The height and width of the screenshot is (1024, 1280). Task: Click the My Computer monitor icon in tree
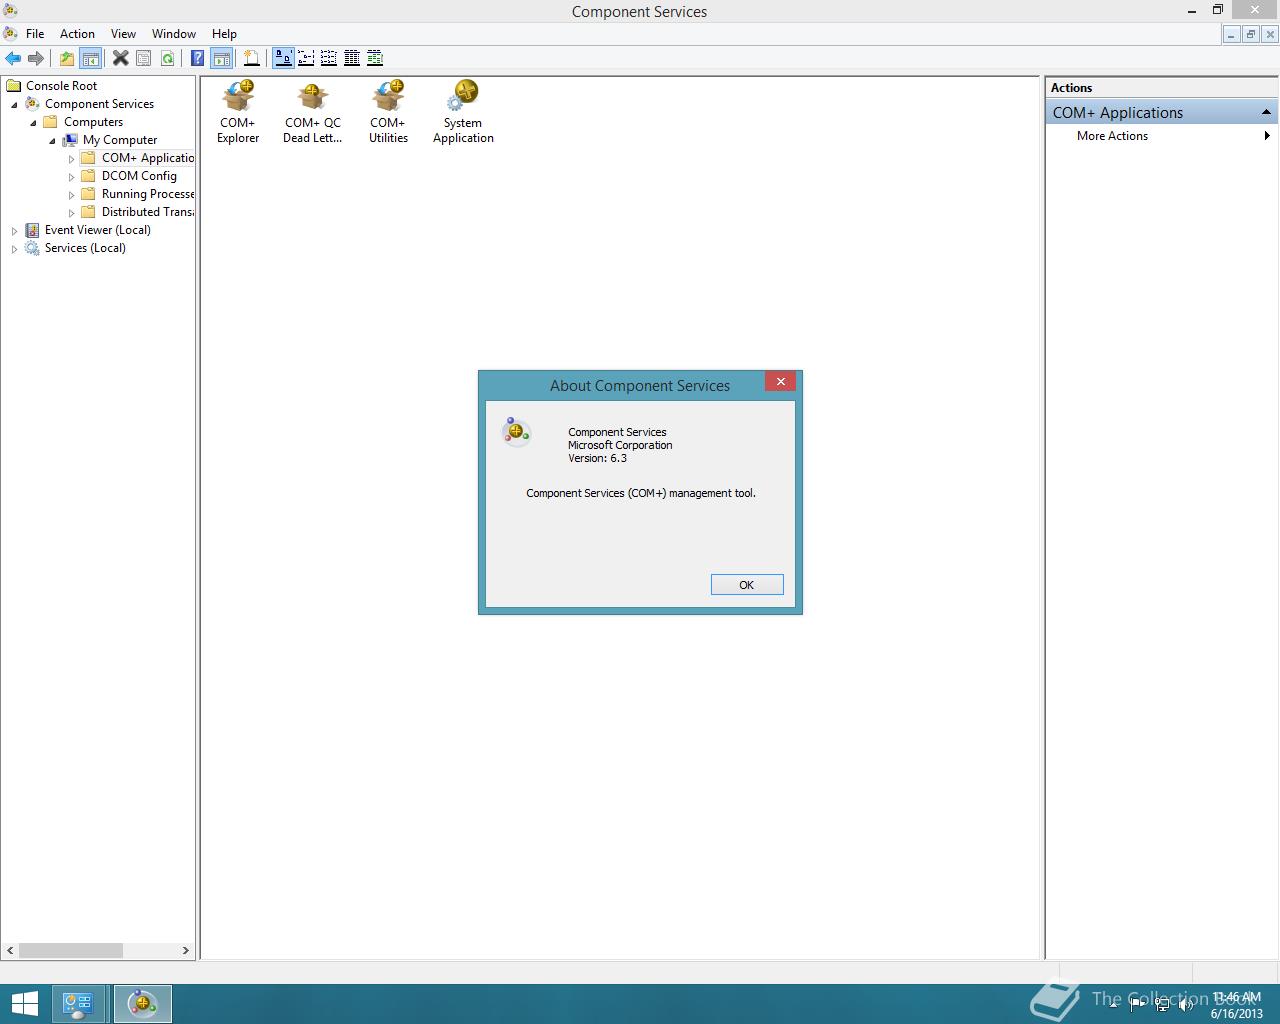[70, 140]
